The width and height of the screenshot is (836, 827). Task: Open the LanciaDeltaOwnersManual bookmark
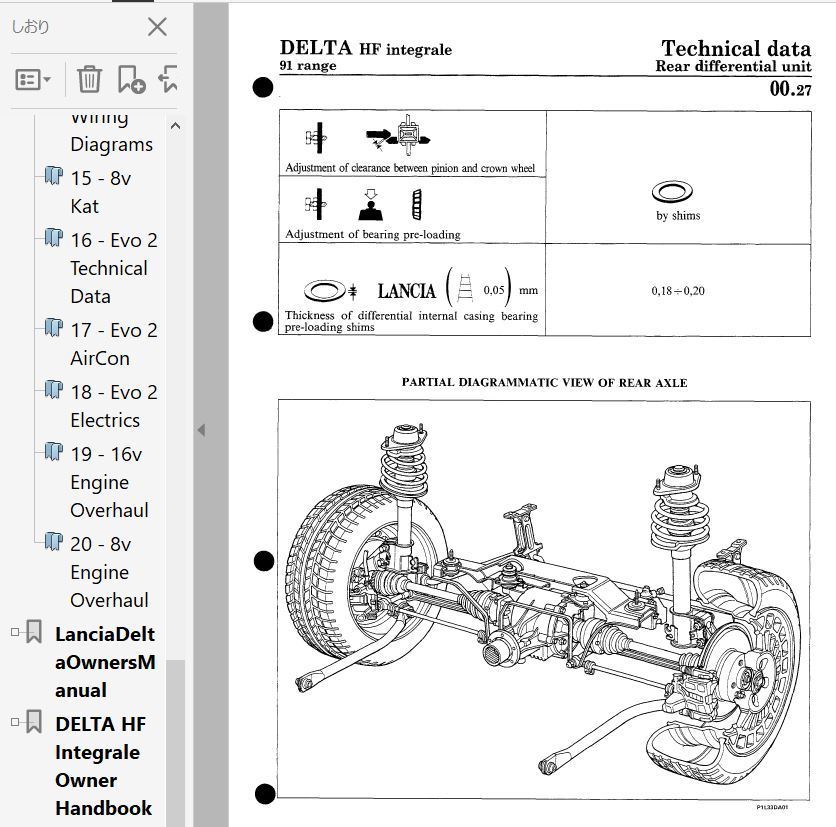coord(105,662)
